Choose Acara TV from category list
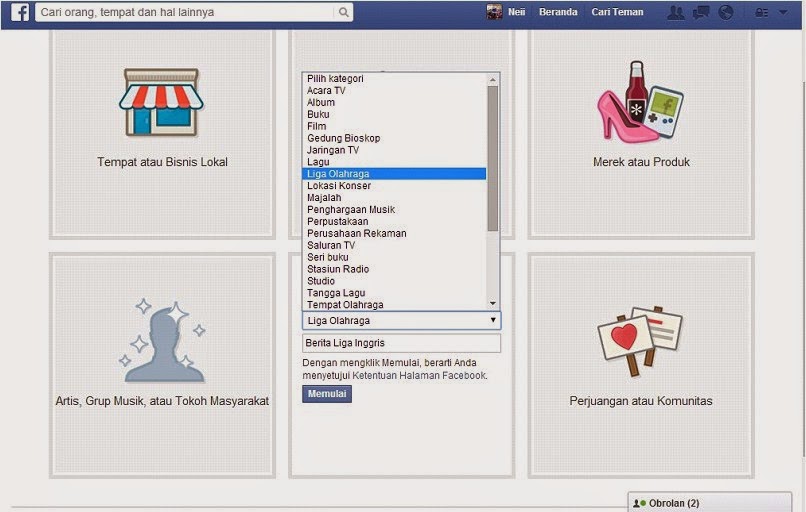806x512 pixels. coord(394,90)
